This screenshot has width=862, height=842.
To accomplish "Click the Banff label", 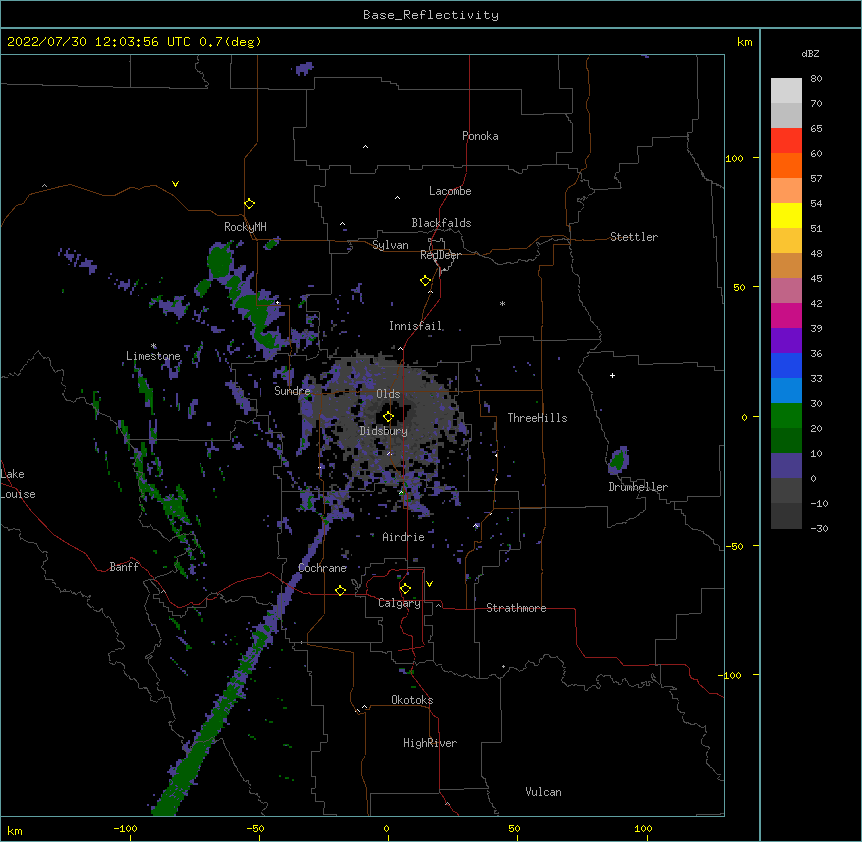I will click(124, 567).
